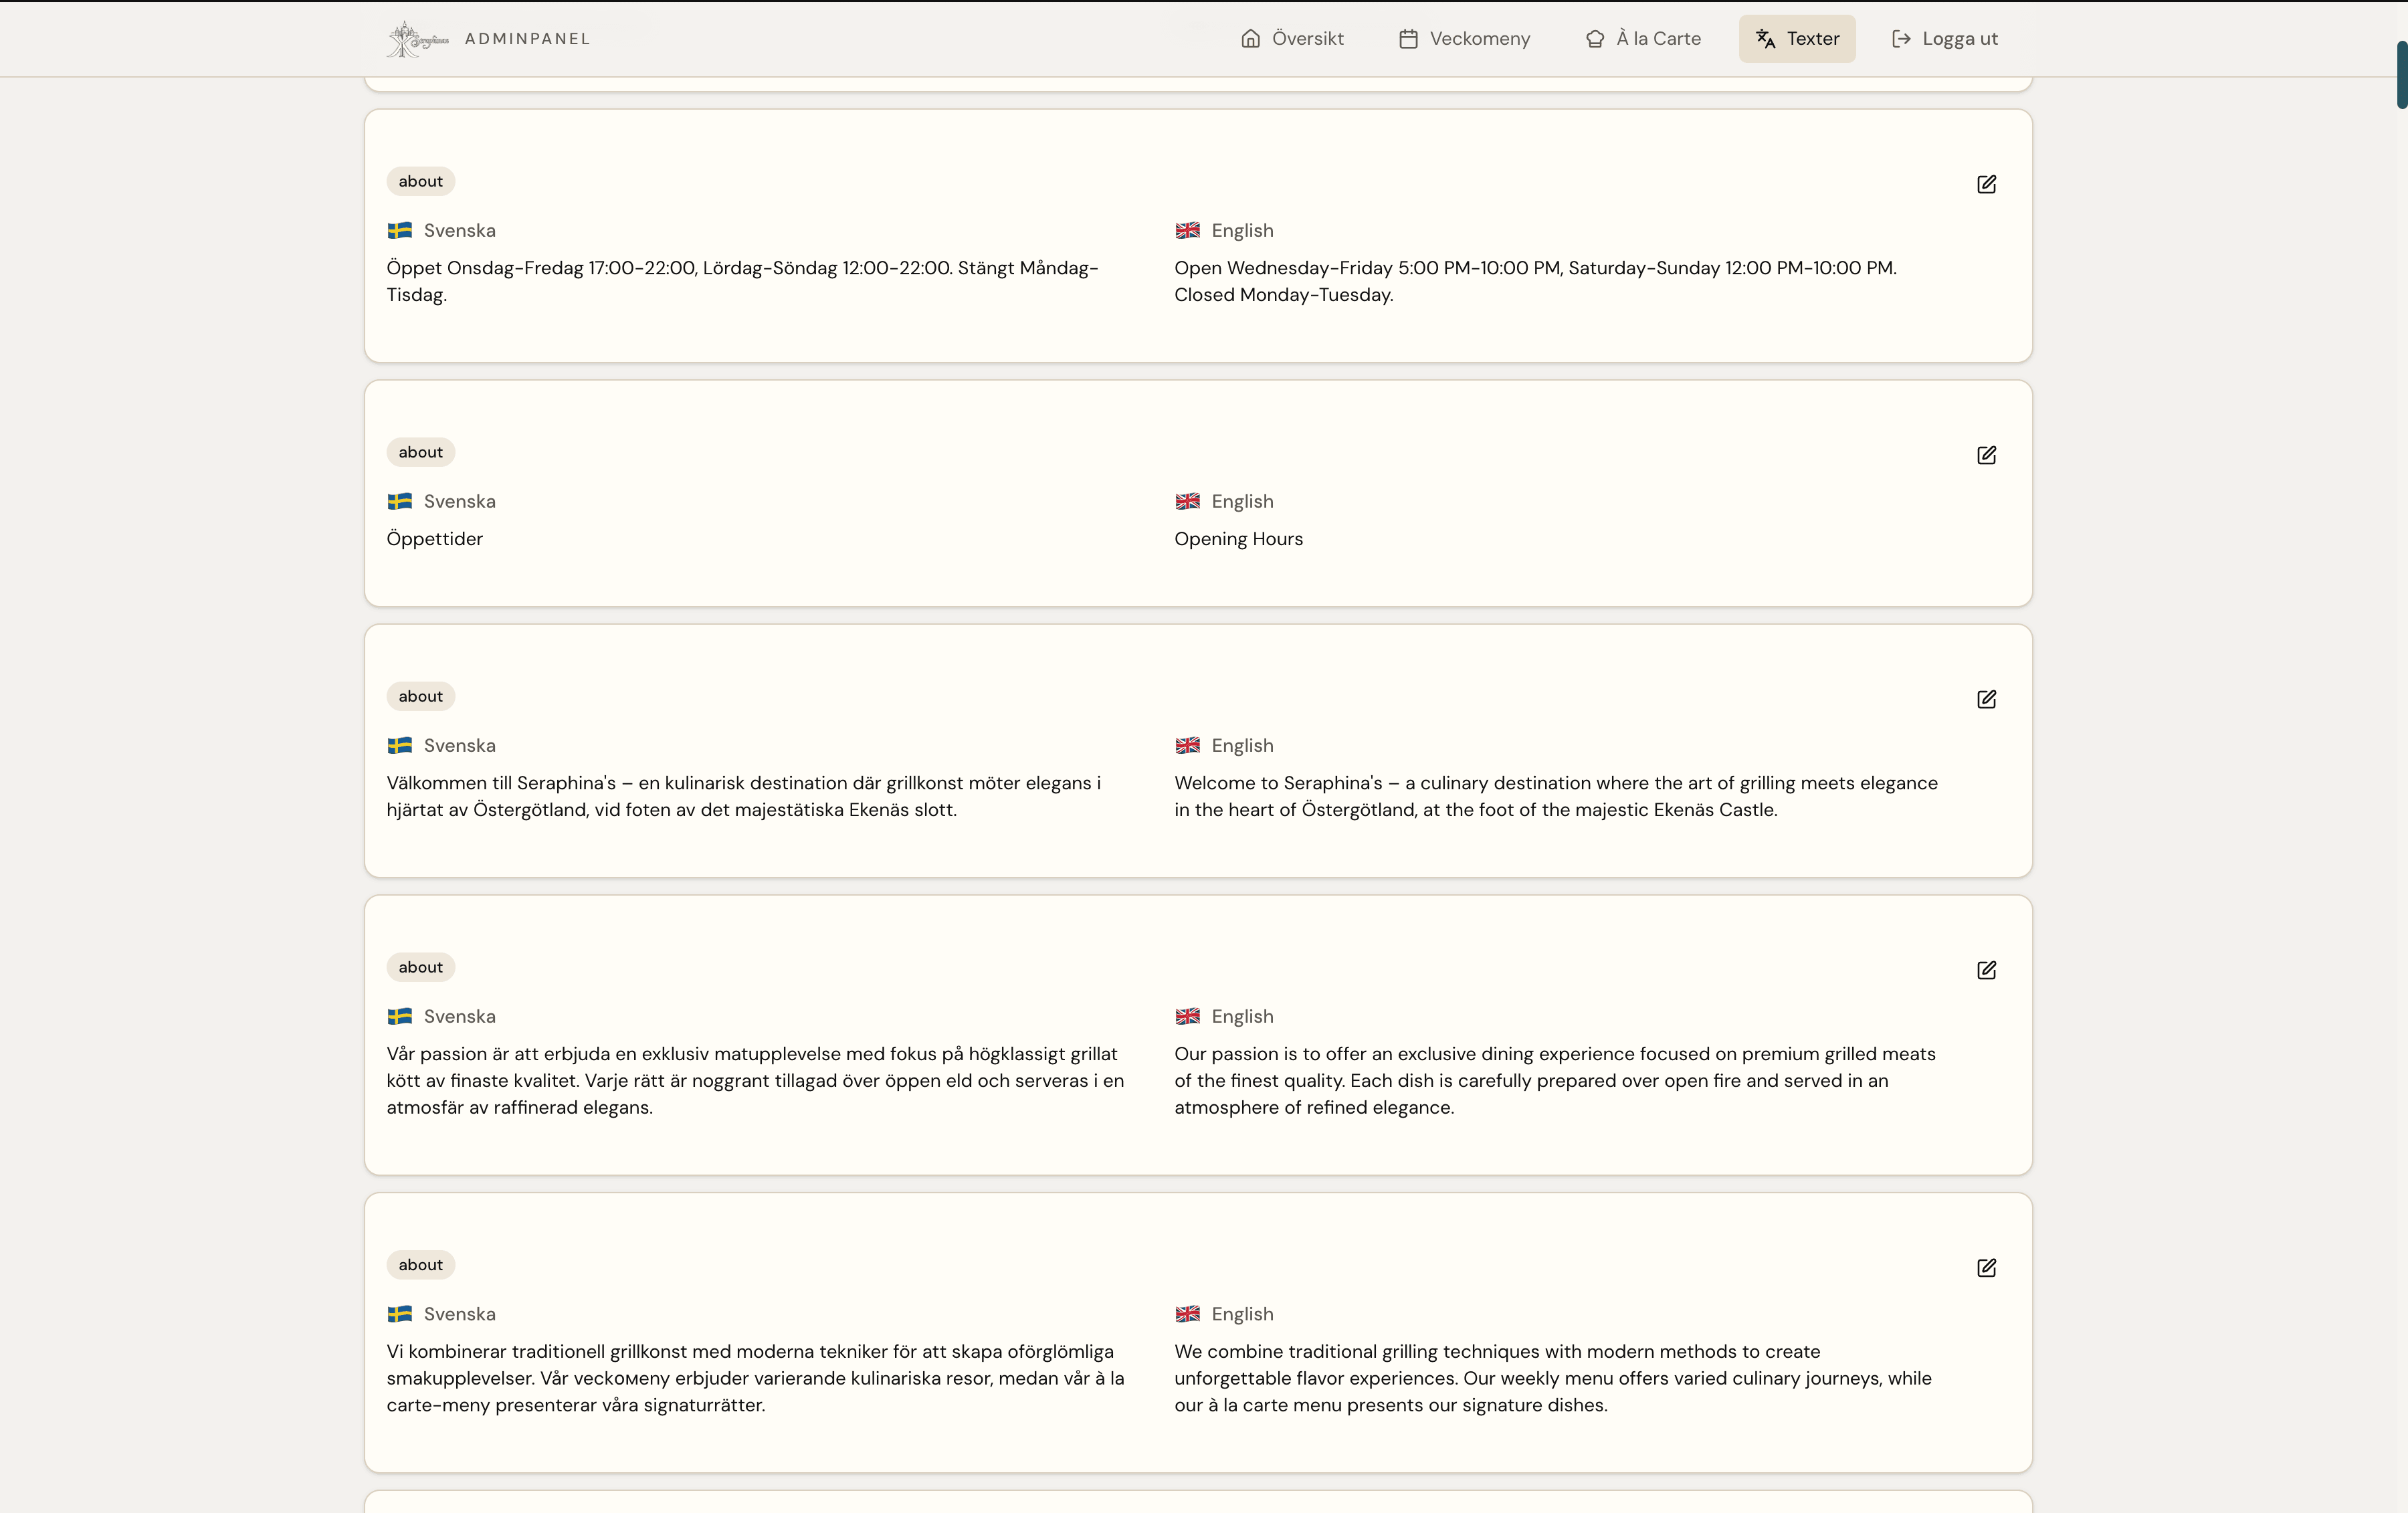Click the about tag above opening hours schedule
Screen dimensions: 2408x1513
pos(420,181)
